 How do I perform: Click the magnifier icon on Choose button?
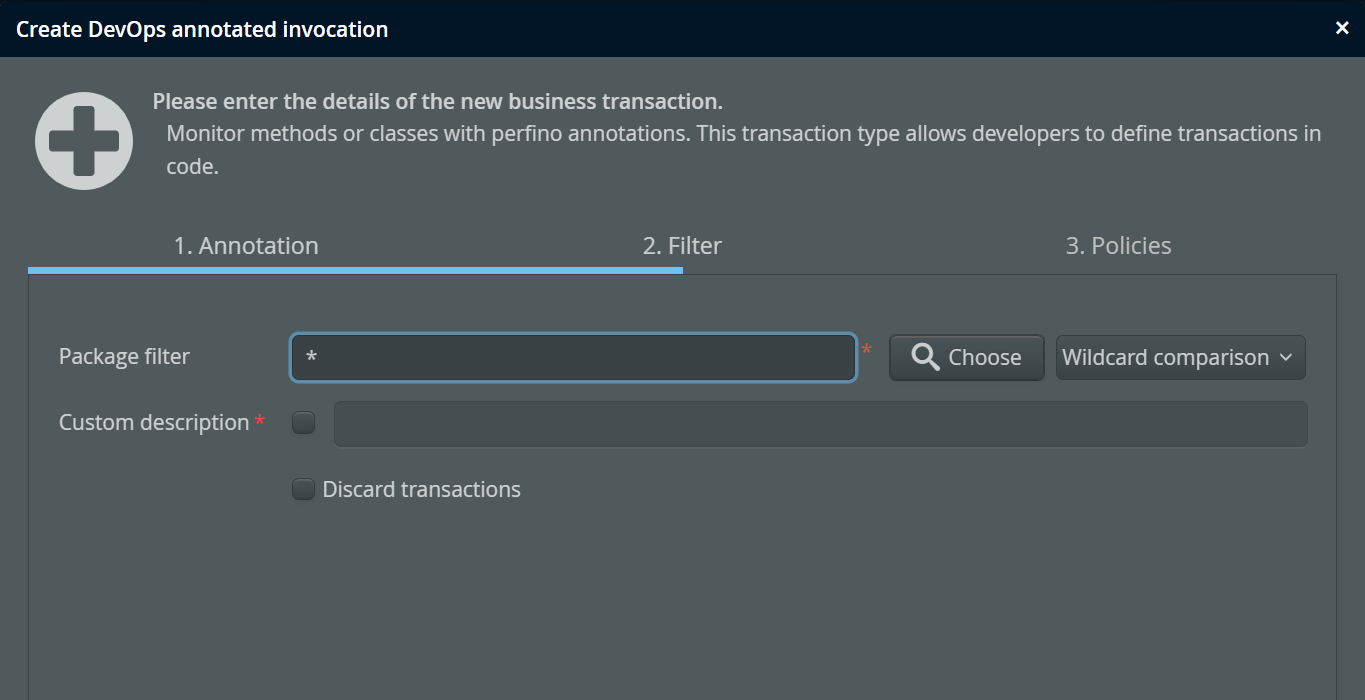tap(926, 357)
